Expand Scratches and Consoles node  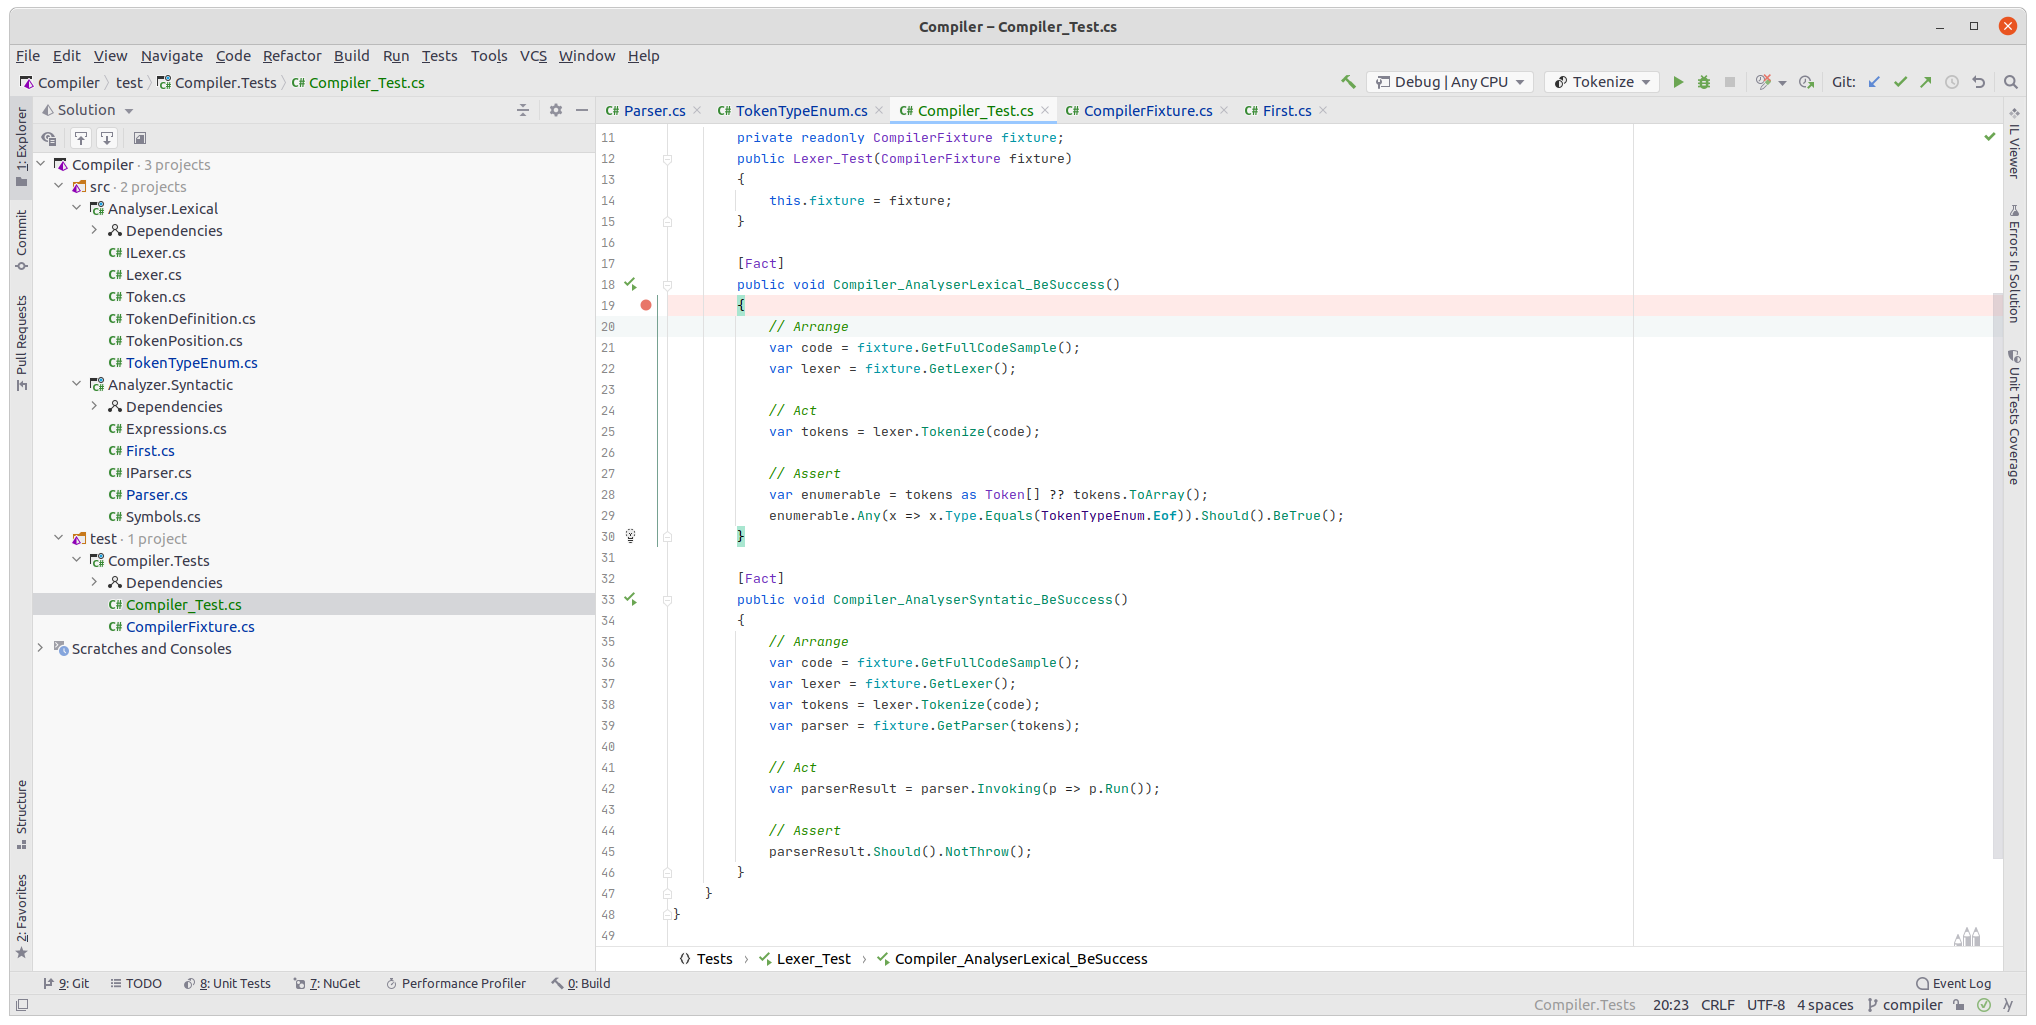click(x=41, y=648)
